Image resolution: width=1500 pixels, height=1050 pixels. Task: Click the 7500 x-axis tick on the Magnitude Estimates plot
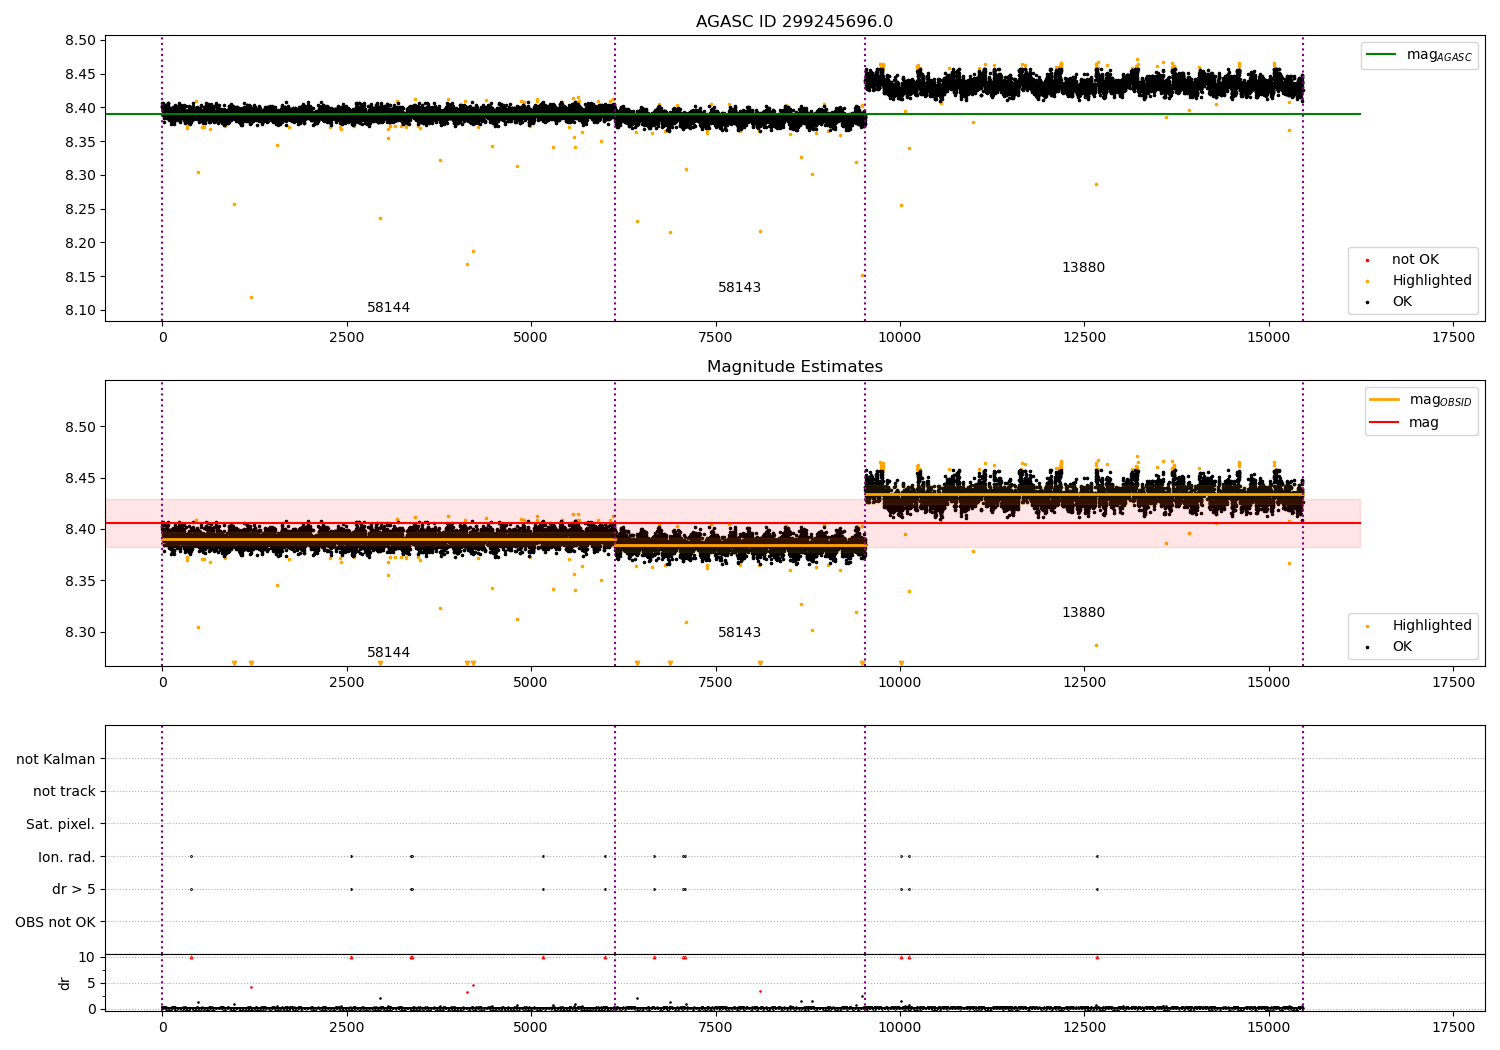716,683
